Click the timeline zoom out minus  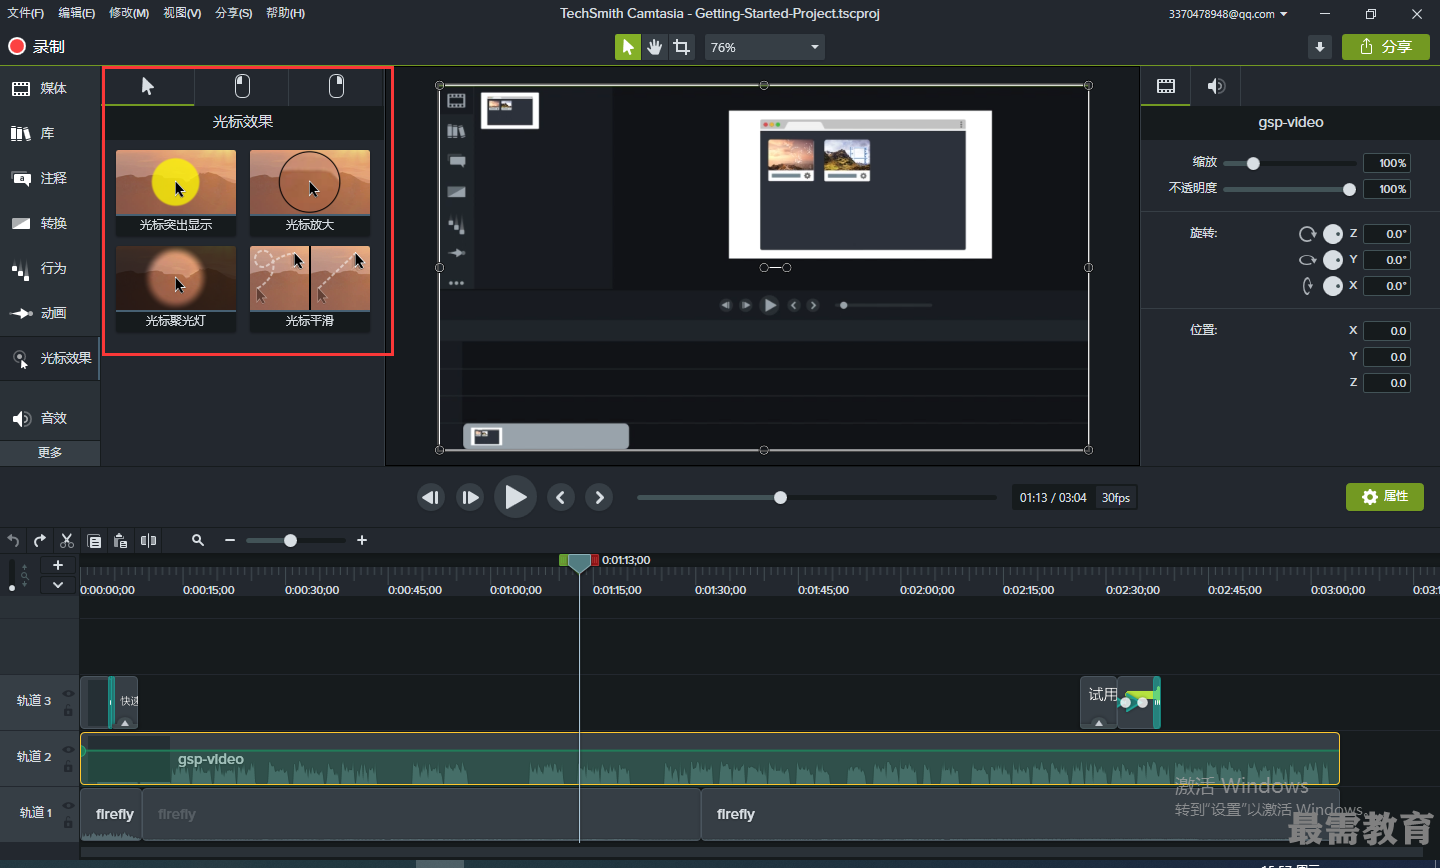[x=230, y=540]
